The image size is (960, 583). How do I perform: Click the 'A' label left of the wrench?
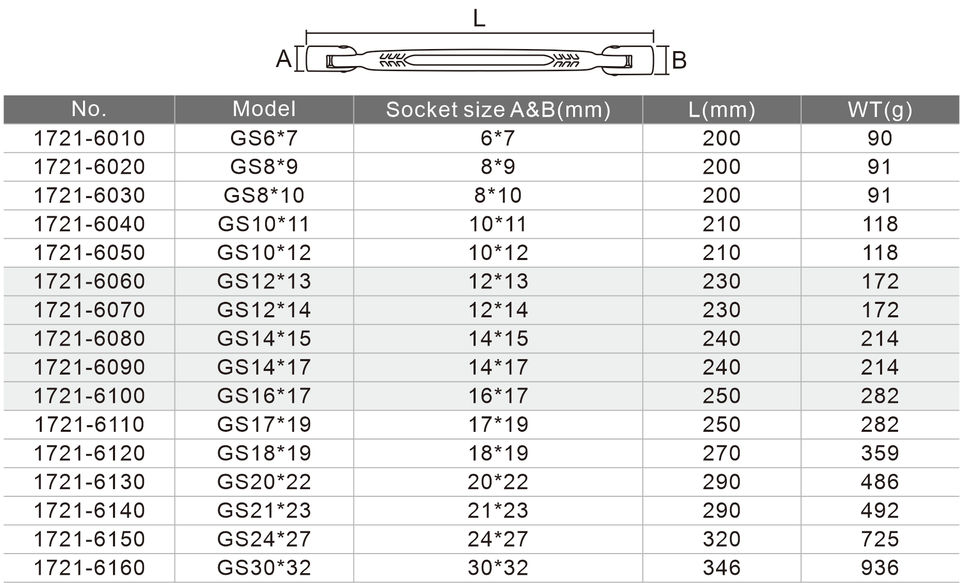[x=282, y=60]
